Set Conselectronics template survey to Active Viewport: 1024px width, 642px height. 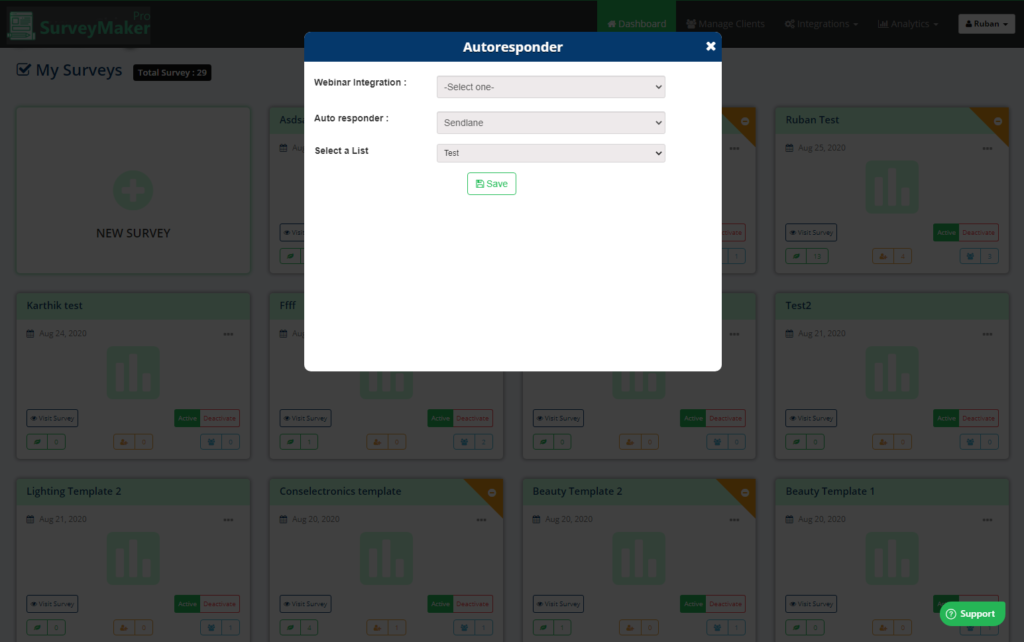tap(441, 604)
